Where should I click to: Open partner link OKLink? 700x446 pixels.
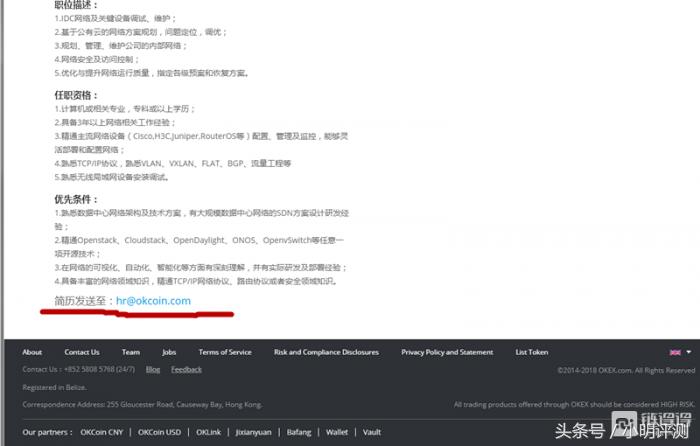pos(208,432)
